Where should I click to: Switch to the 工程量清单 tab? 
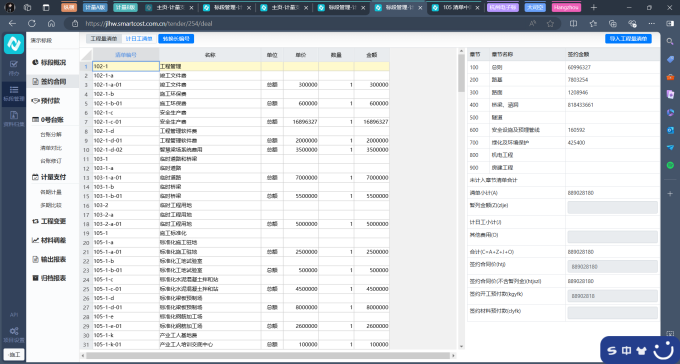(104, 39)
